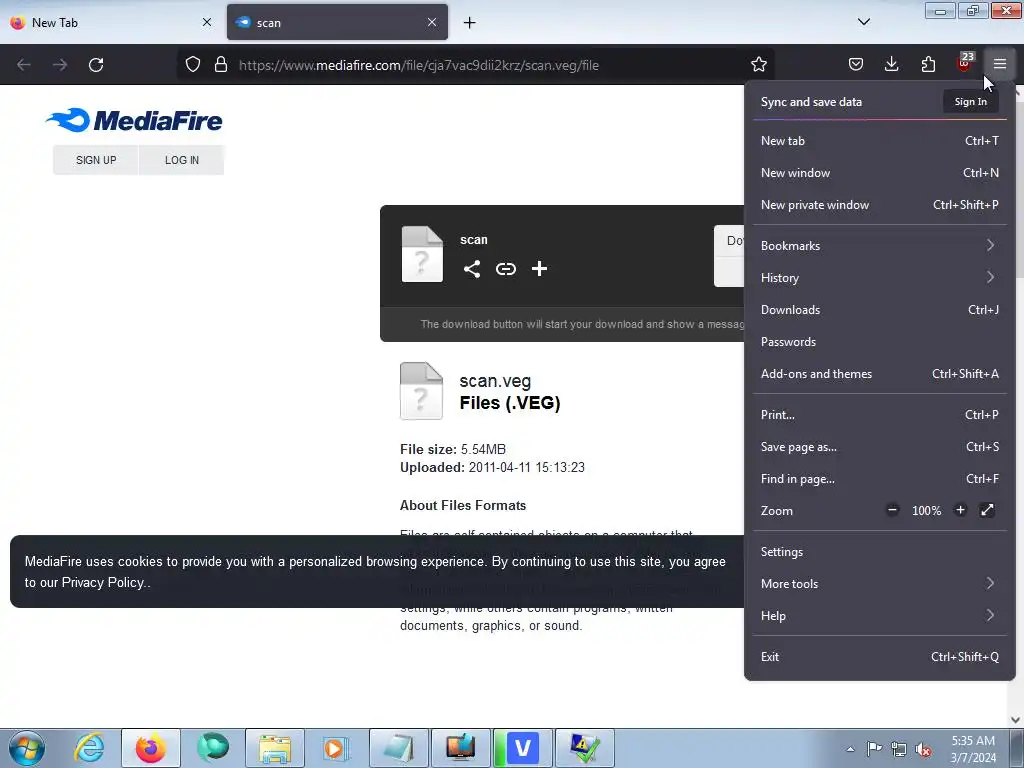Open a new browser tab
The image size is (1024, 768).
point(470,23)
